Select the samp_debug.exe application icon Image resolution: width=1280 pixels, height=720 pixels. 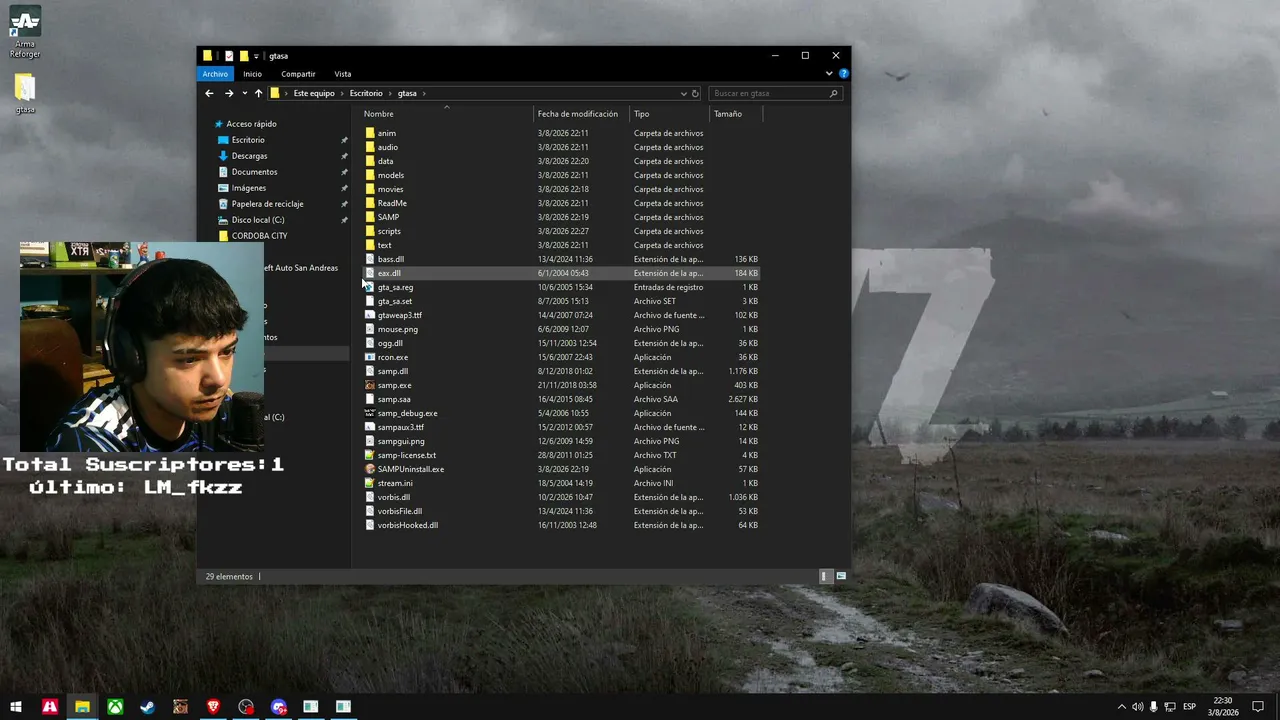point(370,413)
